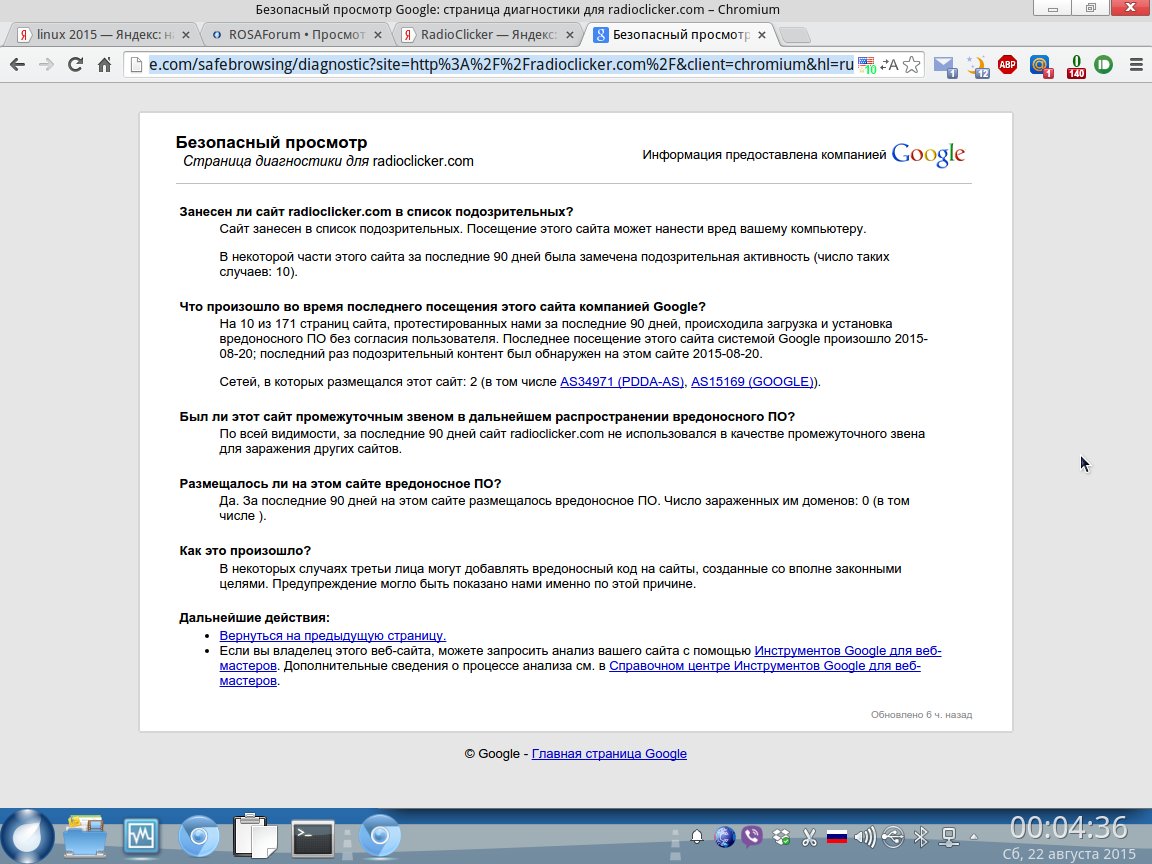The width and height of the screenshot is (1152, 864).
Task: Click the Google logo in the page header
Action: point(928,154)
